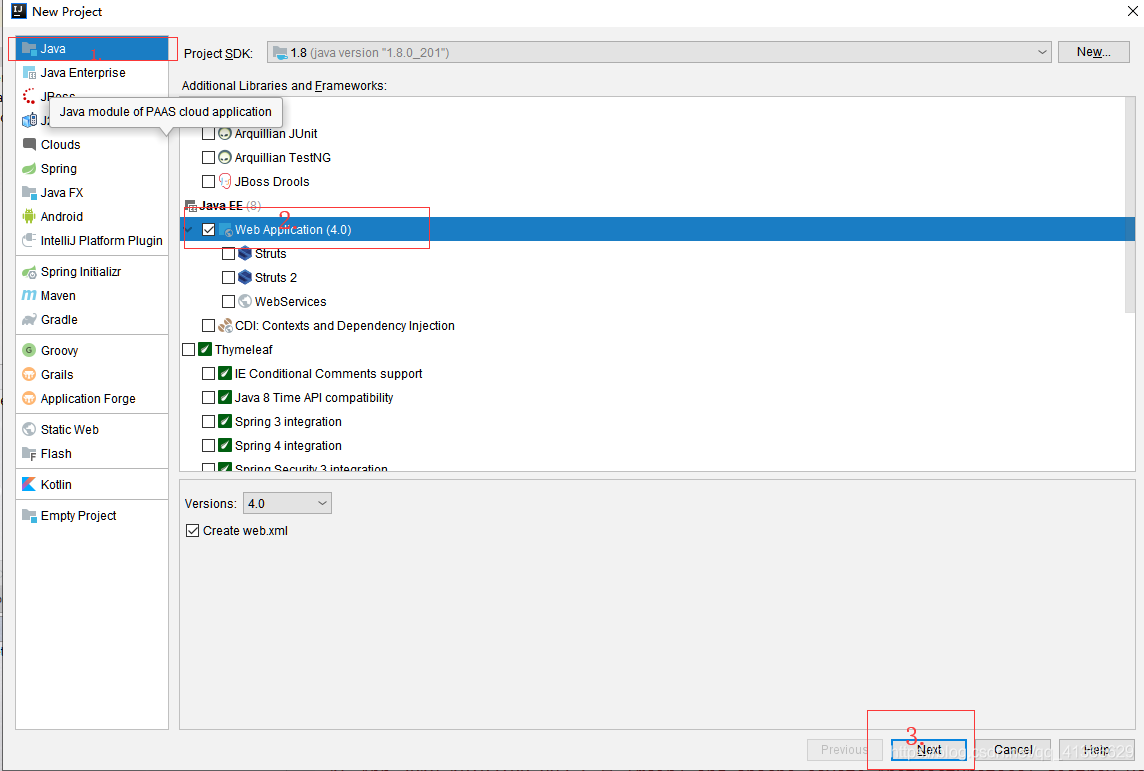
Task: Click the frameworks list vertical scrollbar
Action: 1130,204
